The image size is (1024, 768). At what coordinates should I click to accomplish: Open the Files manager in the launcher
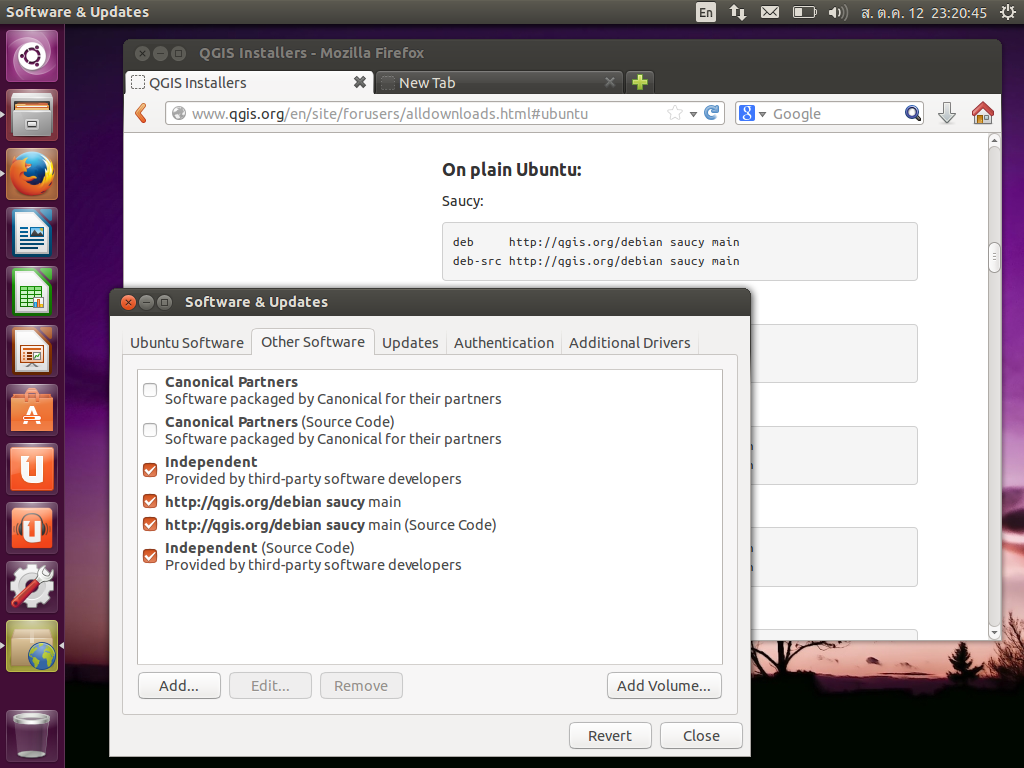32,116
